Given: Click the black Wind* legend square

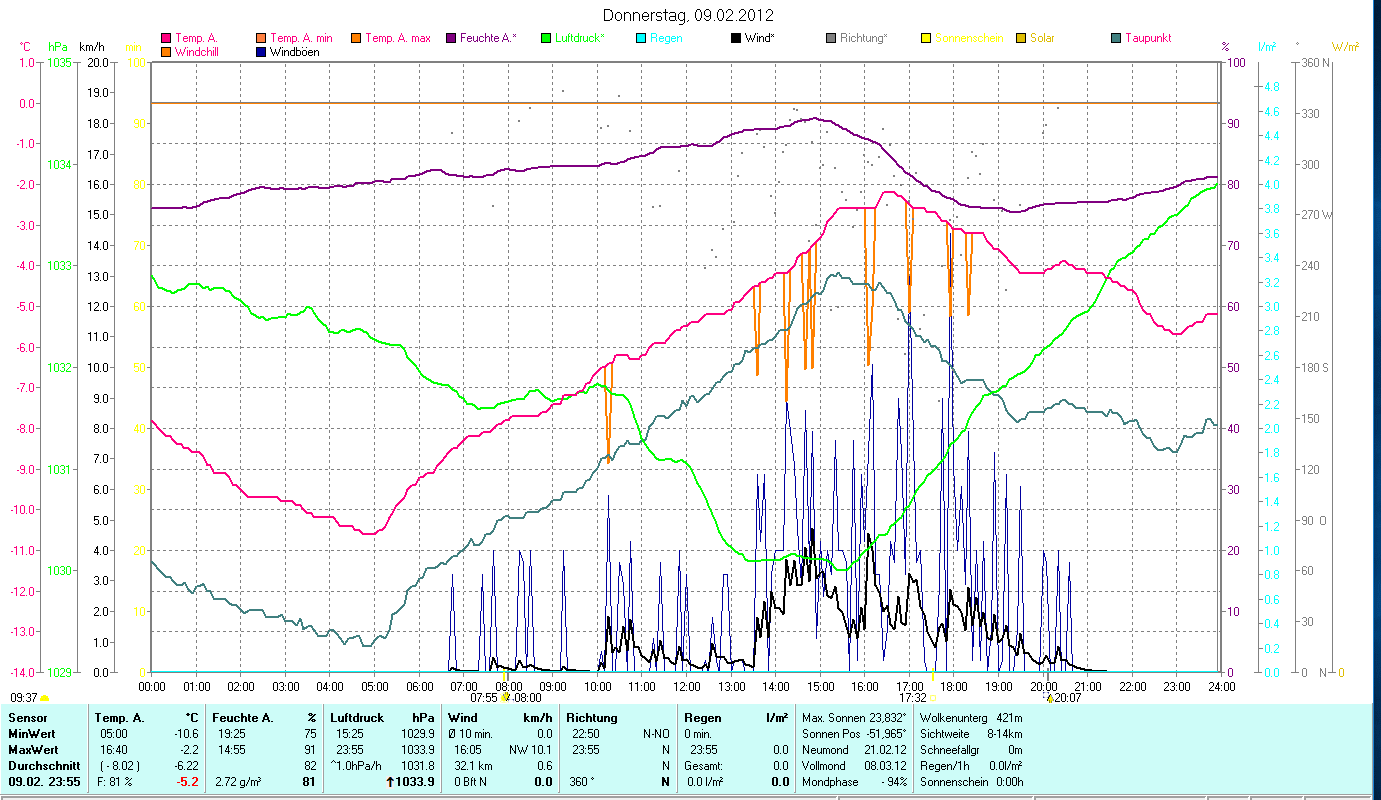Looking at the screenshot, I should tap(735, 39).
